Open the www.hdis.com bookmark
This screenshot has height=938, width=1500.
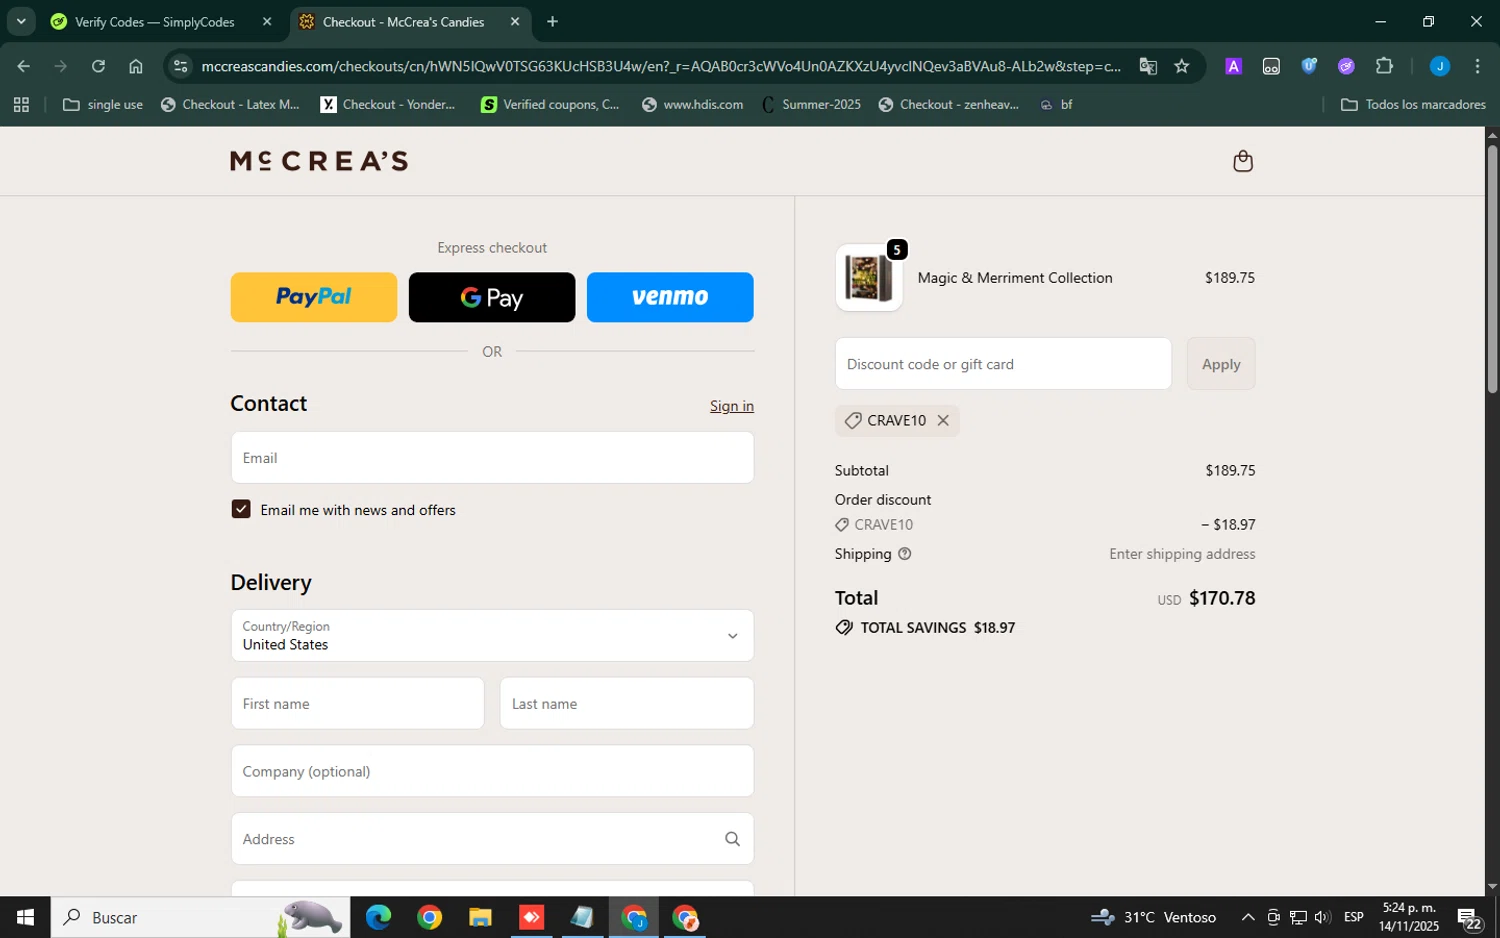(693, 105)
